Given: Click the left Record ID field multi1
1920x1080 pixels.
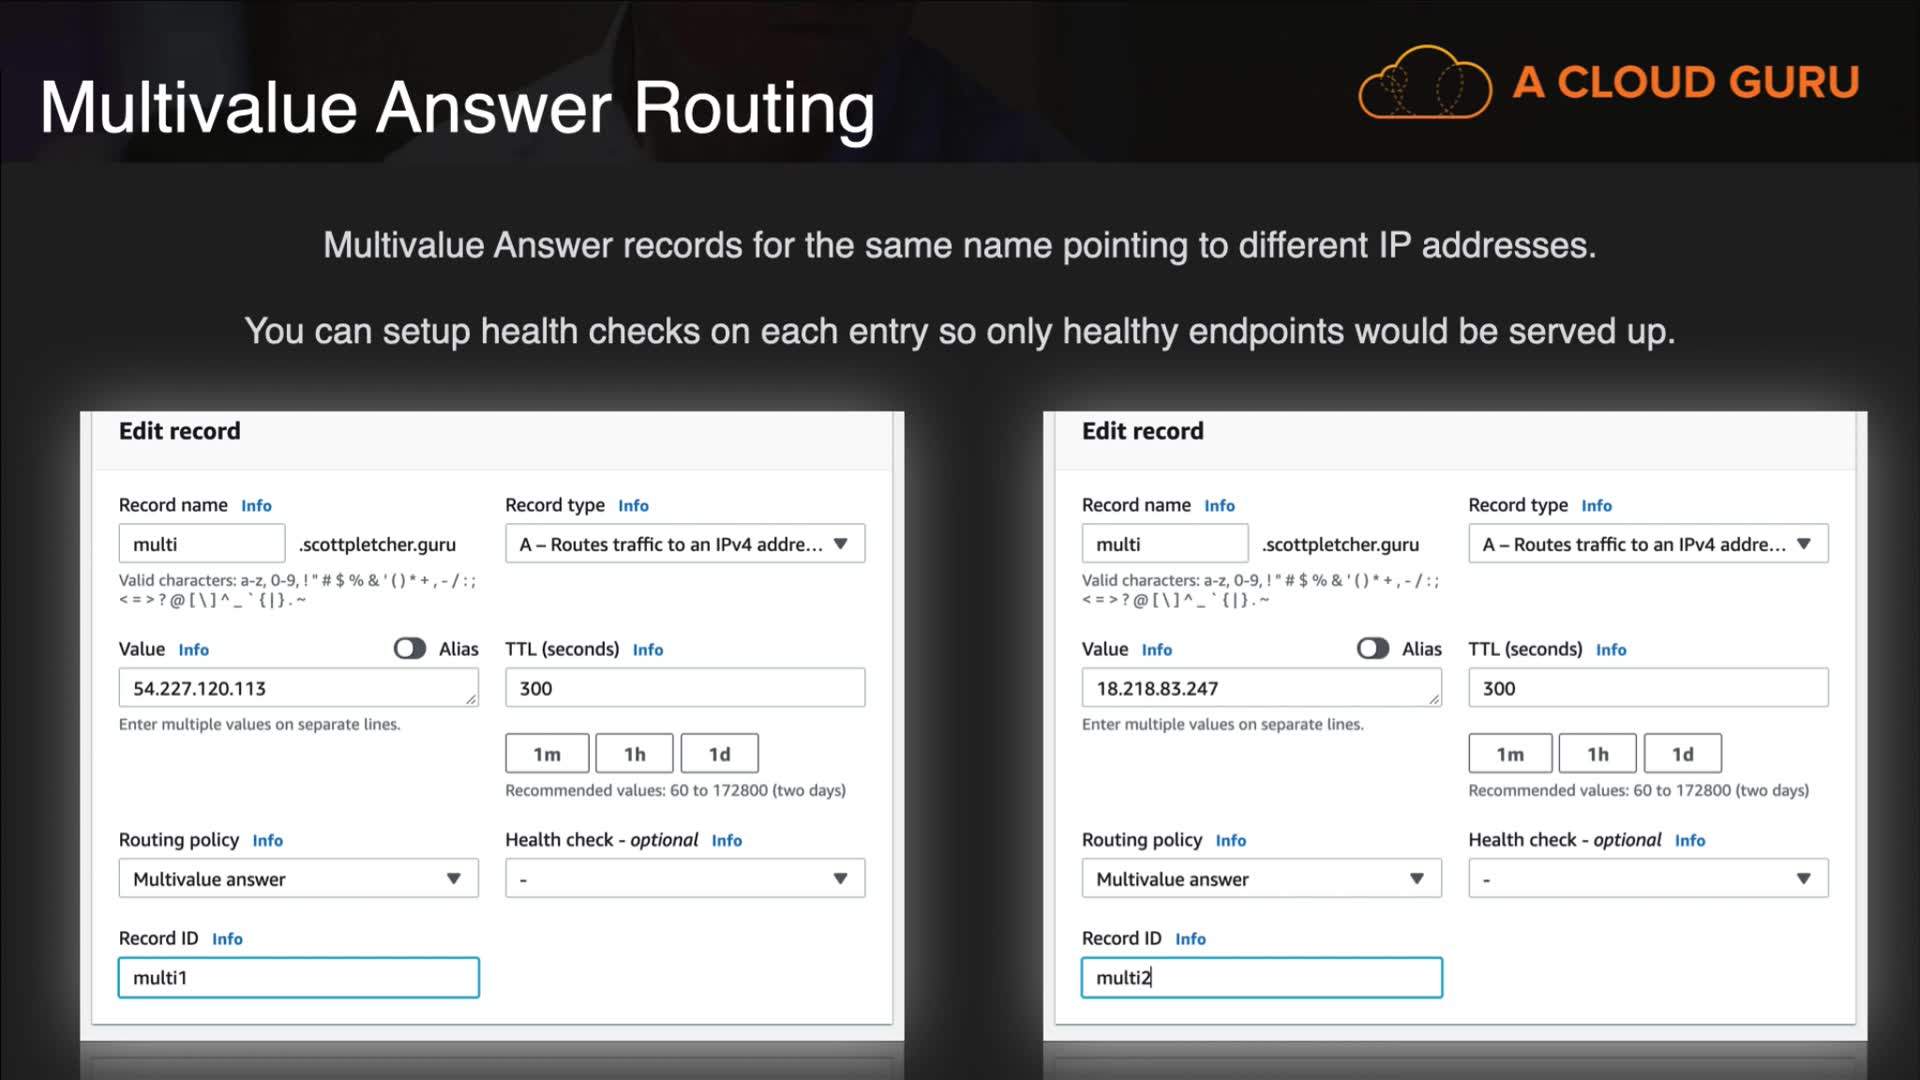Looking at the screenshot, I should click(298, 978).
